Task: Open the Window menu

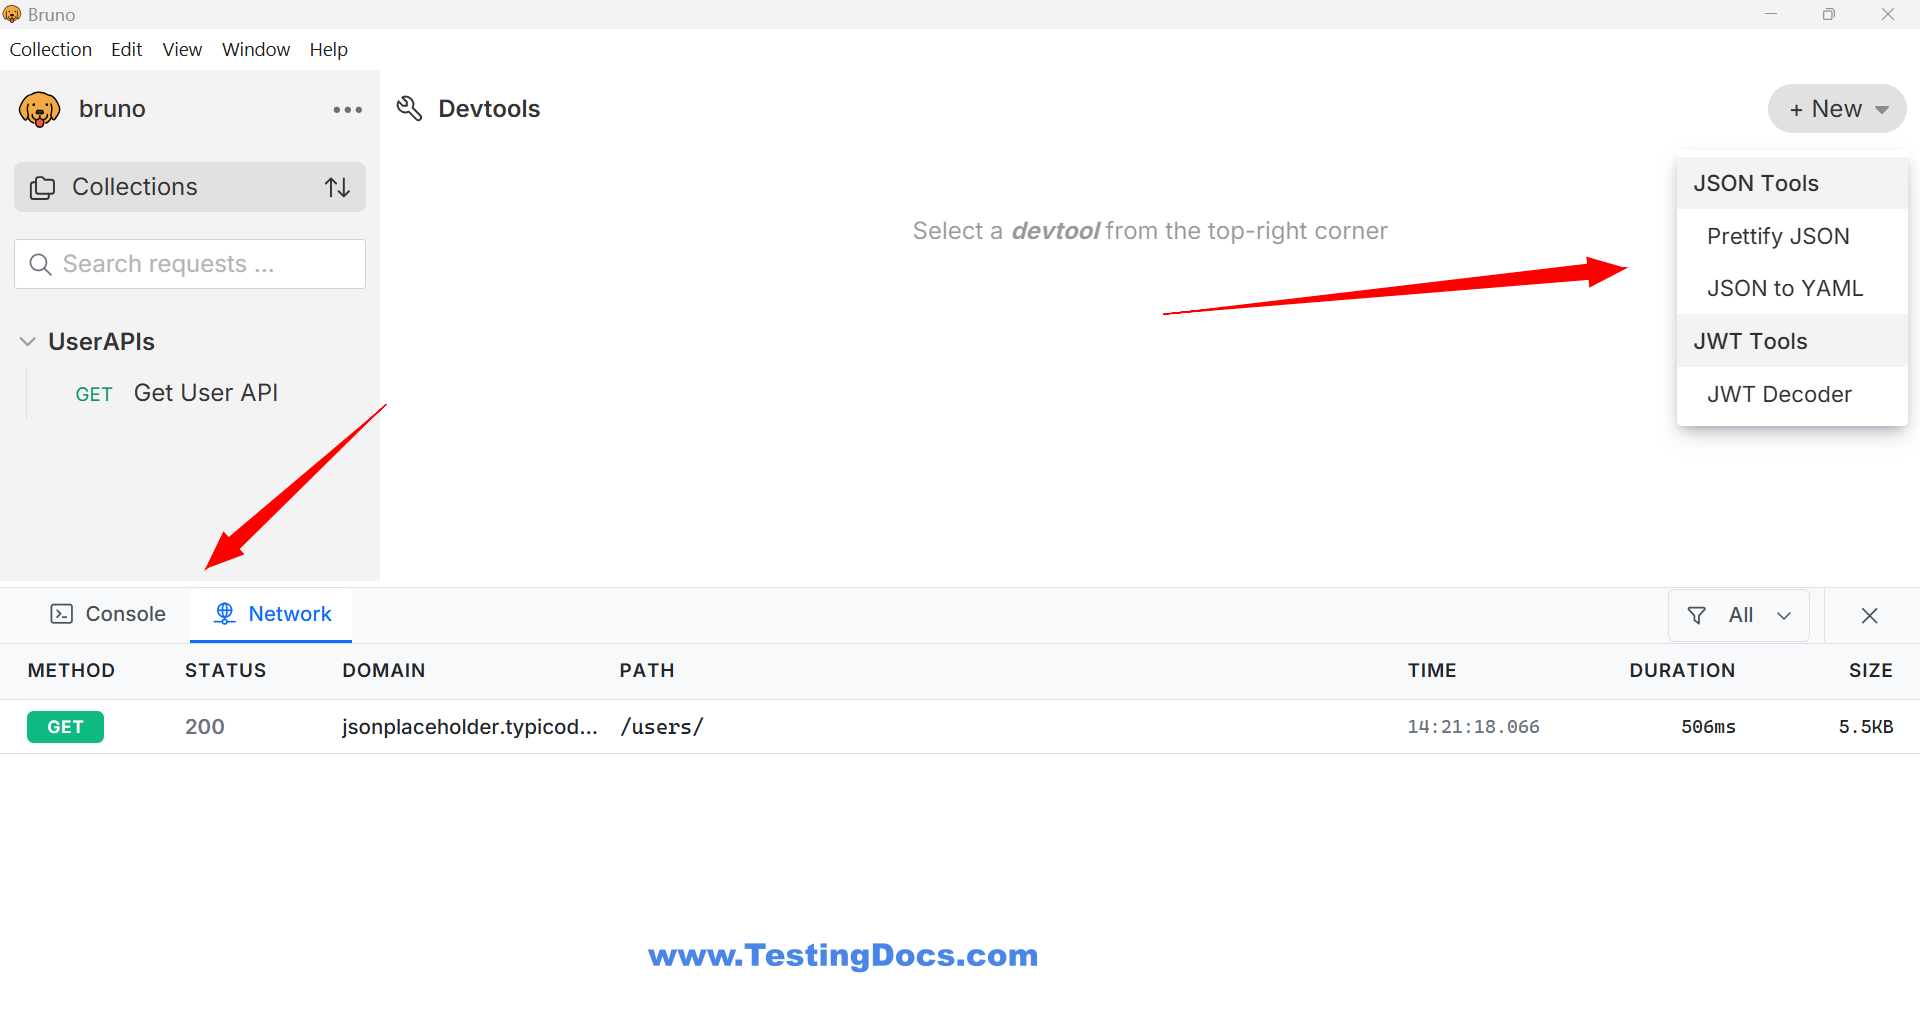Action: tap(256, 49)
